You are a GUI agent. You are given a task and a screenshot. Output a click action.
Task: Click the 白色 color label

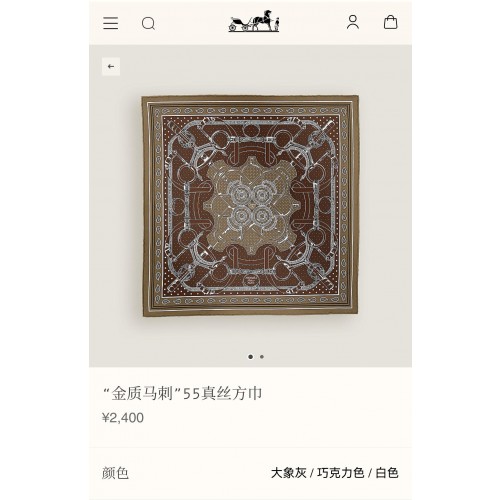point(387,473)
